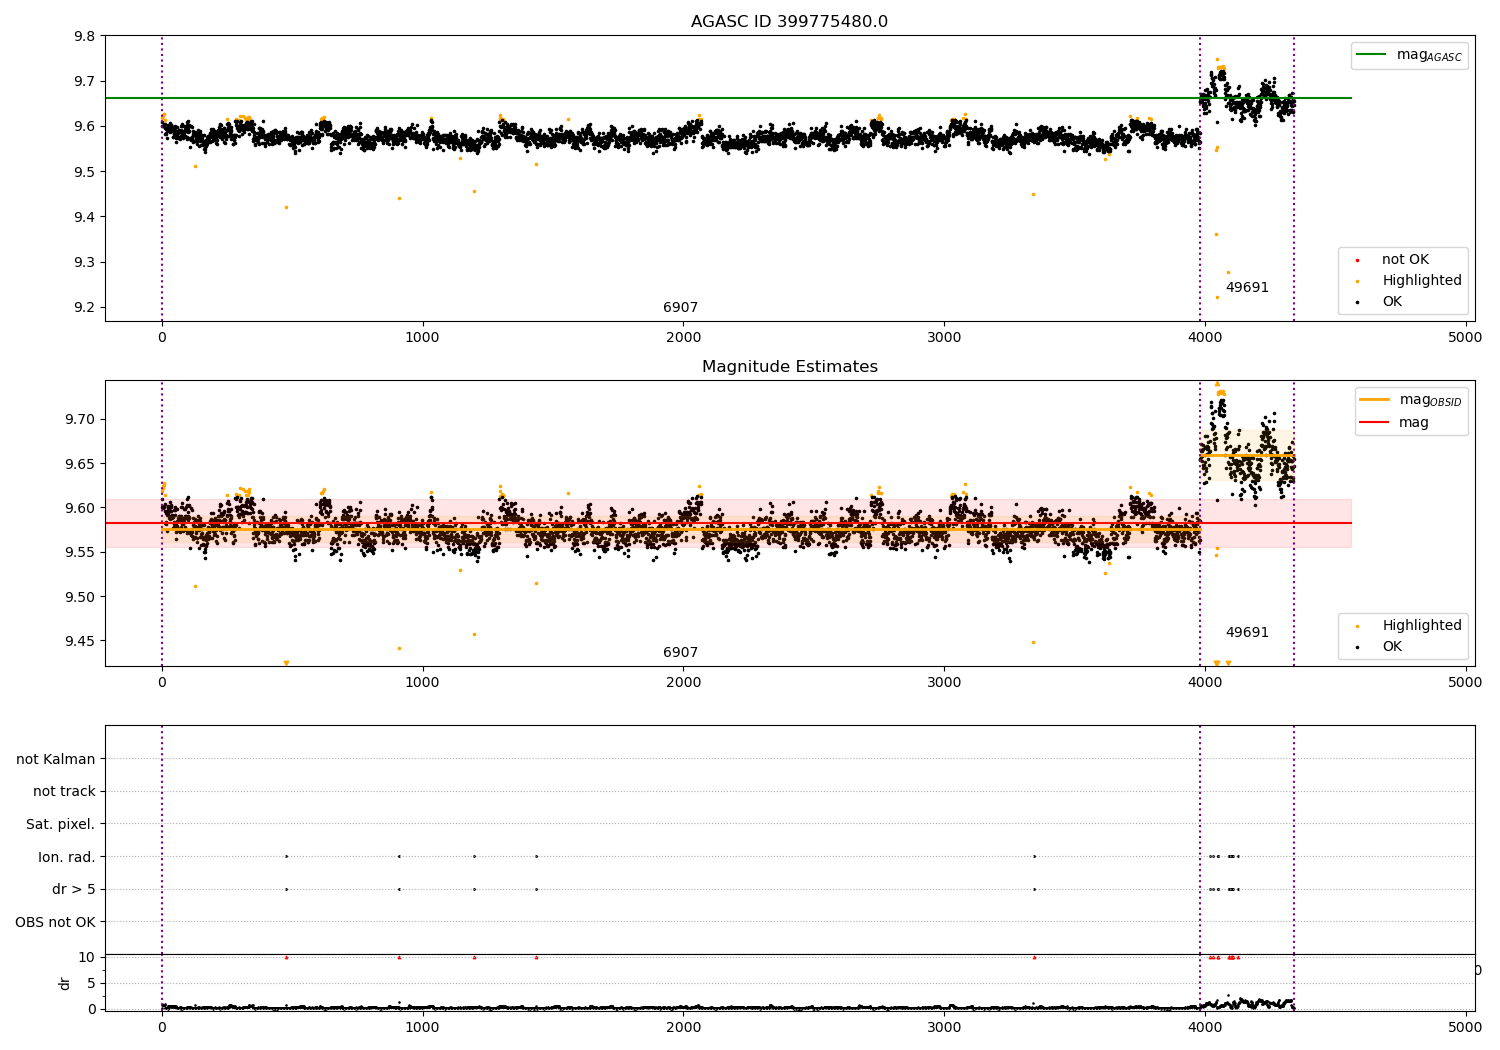Viewport: 1500px width, 1050px height.
Task: Click the green line sample in the mag AGASC legend
Action: [1373, 55]
